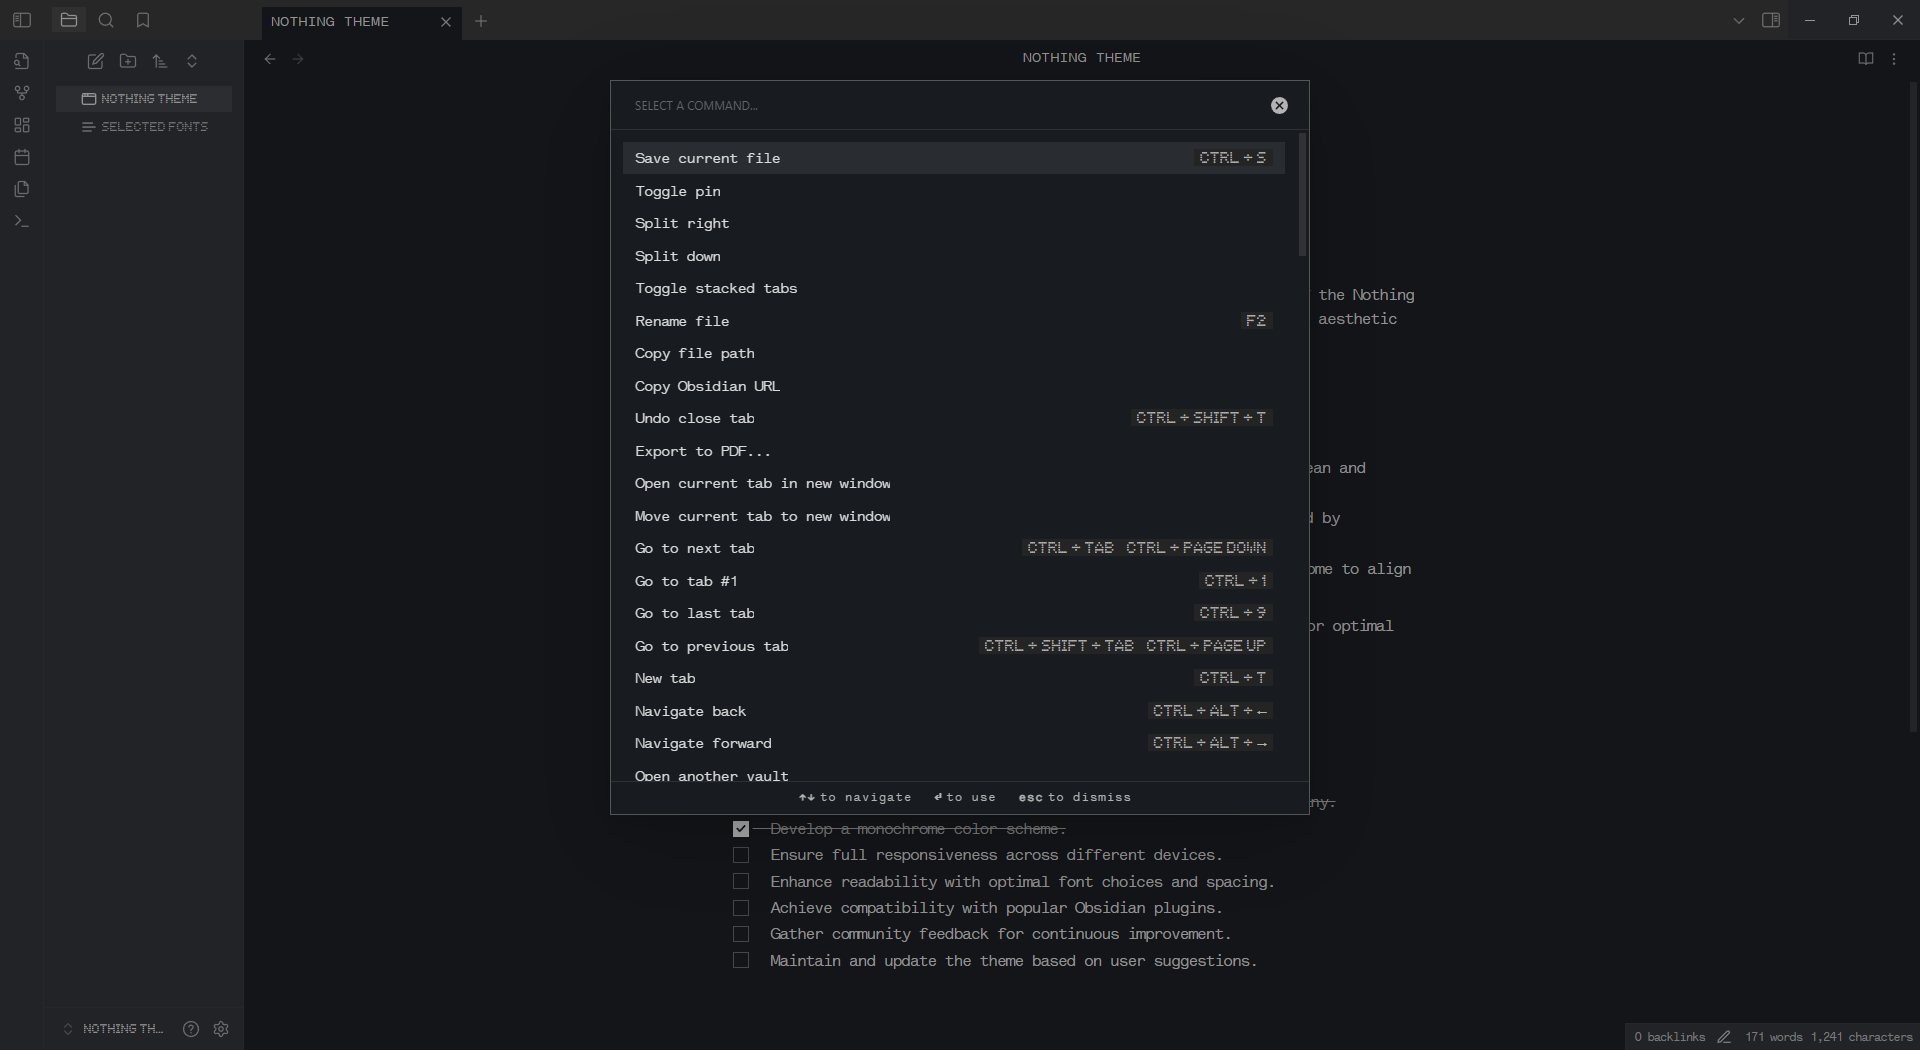Run 'Copy file path' command
This screenshot has height=1050, width=1920.
[954, 353]
